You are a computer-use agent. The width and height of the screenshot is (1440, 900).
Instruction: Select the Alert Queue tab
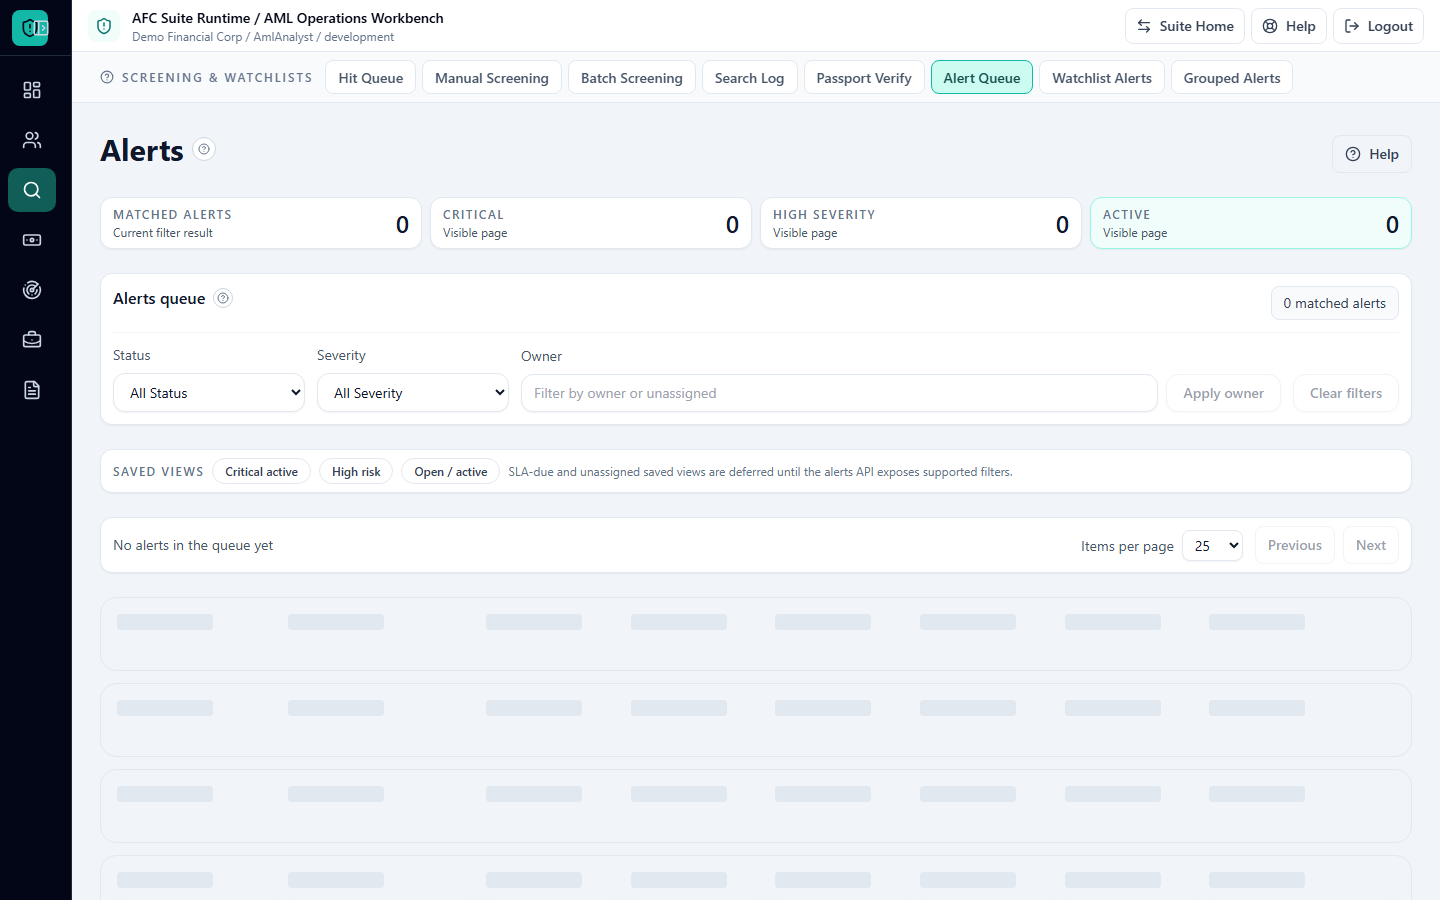(982, 78)
